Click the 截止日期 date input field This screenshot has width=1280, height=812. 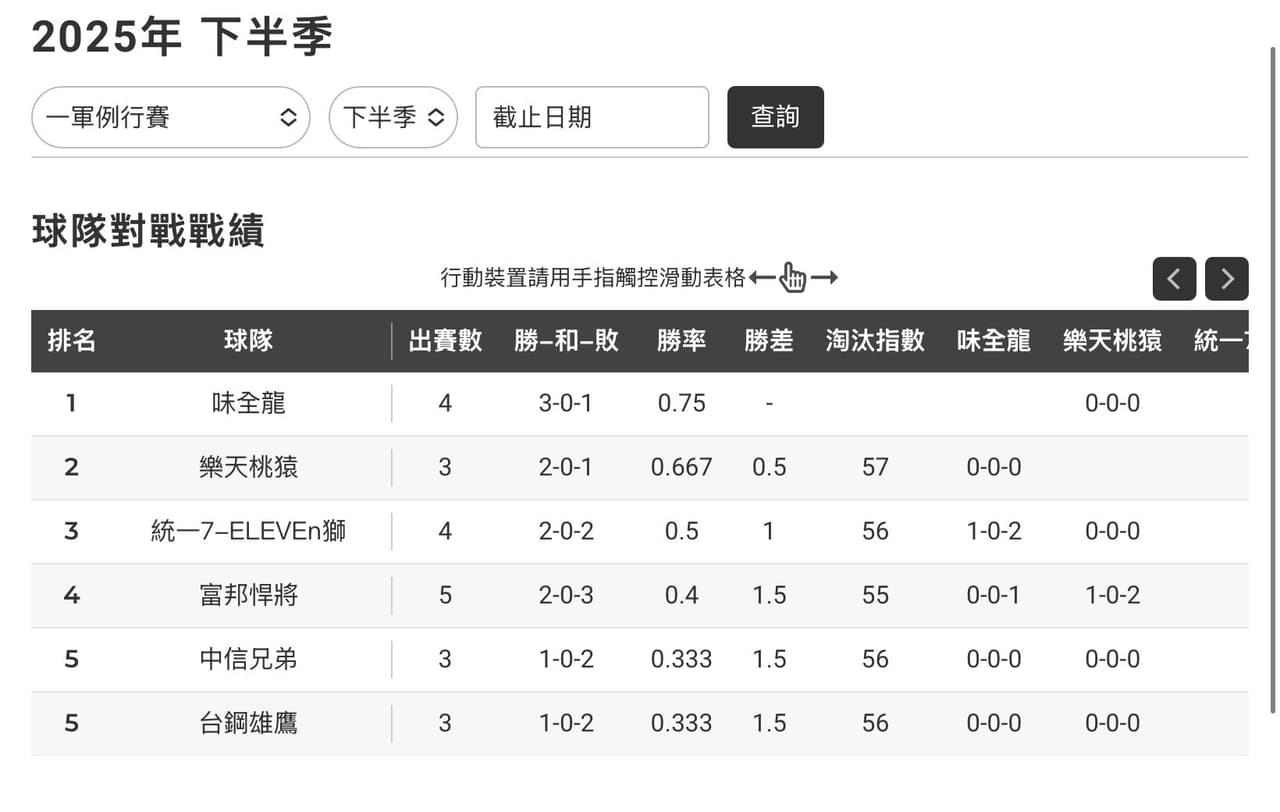[592, 117]
